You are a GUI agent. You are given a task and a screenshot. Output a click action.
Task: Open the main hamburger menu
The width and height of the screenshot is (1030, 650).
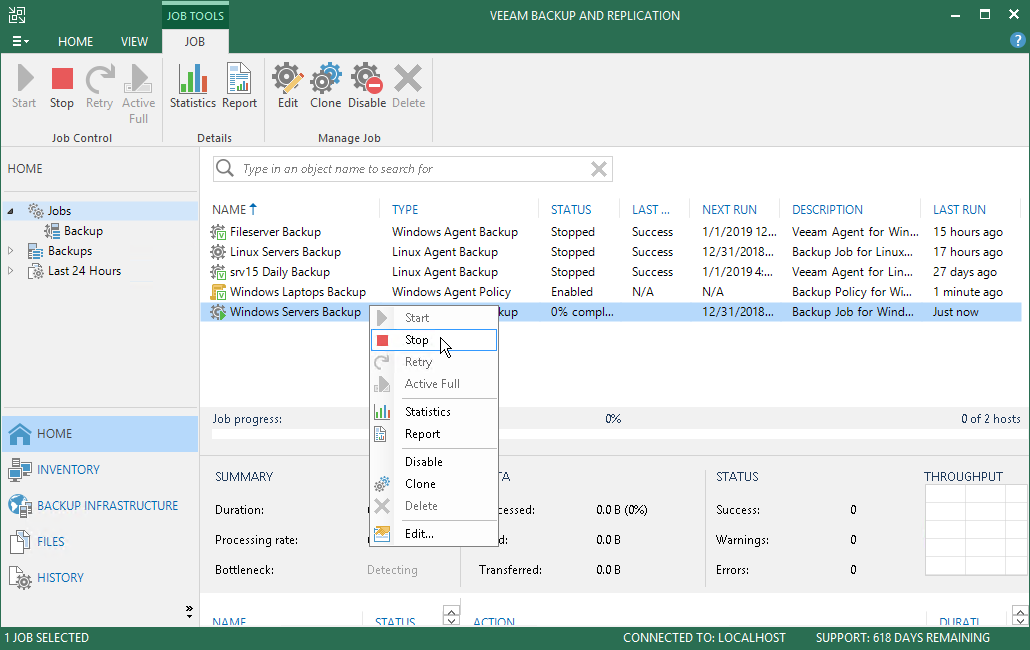pos(20,41)
